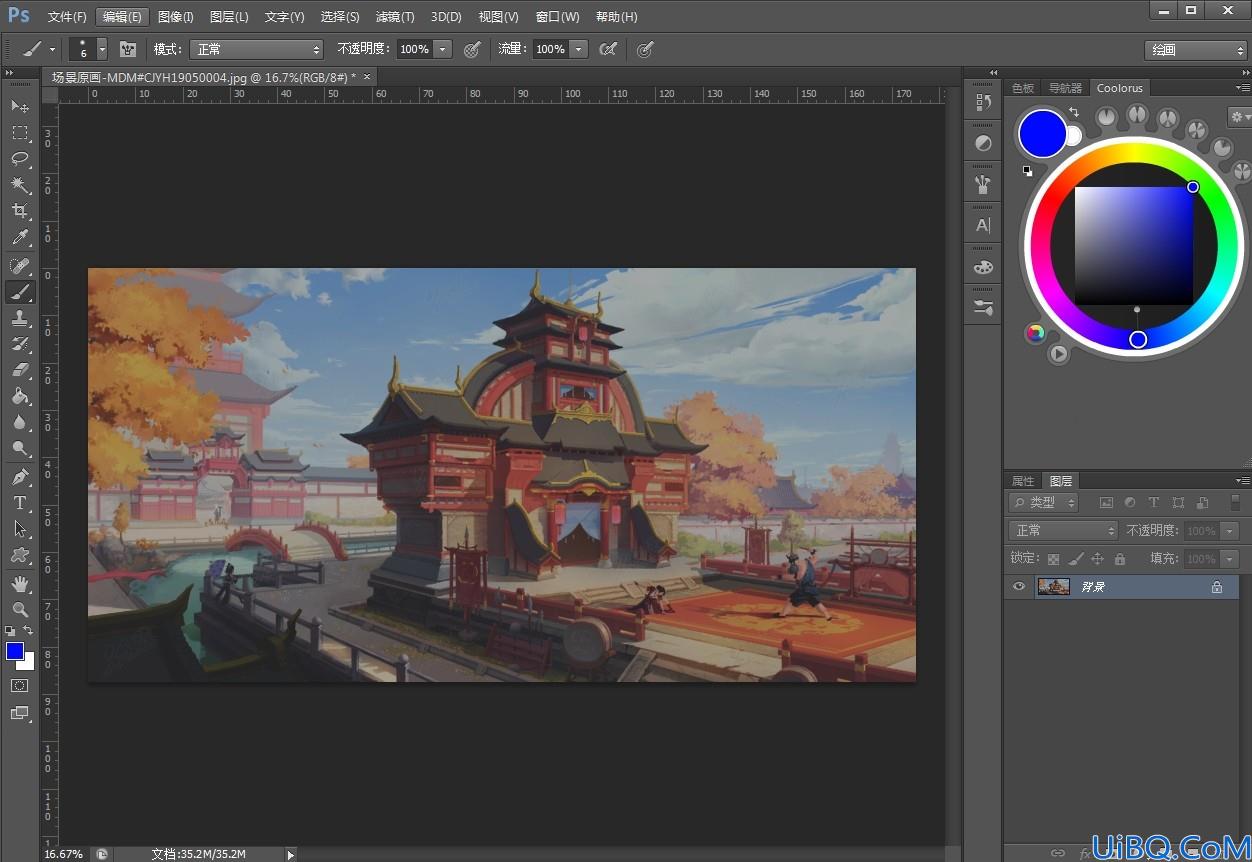
Task: Select the Crop tool
Action: [x=20, y=211]
